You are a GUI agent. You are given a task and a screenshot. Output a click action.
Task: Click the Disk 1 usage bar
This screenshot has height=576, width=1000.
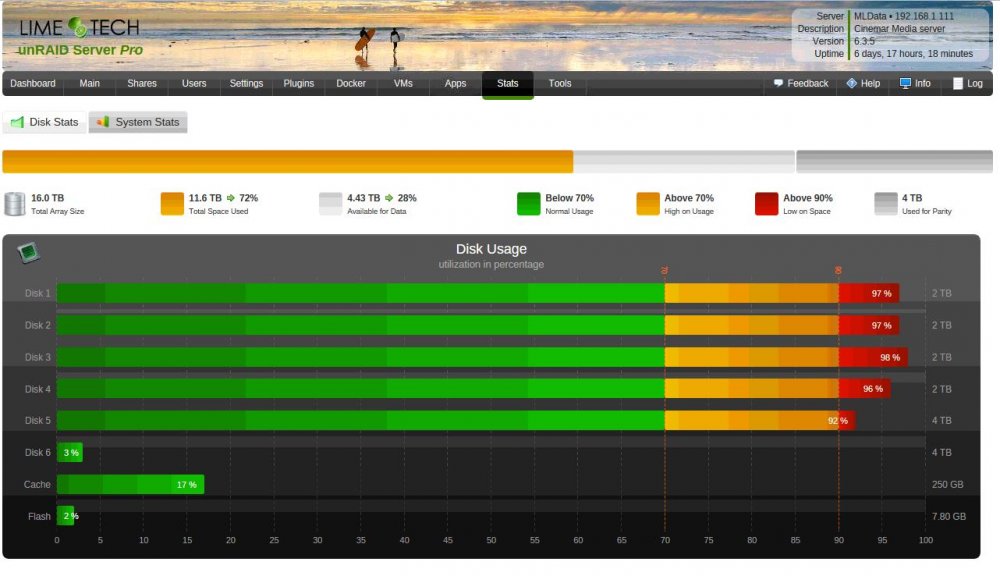click(478, 293)
